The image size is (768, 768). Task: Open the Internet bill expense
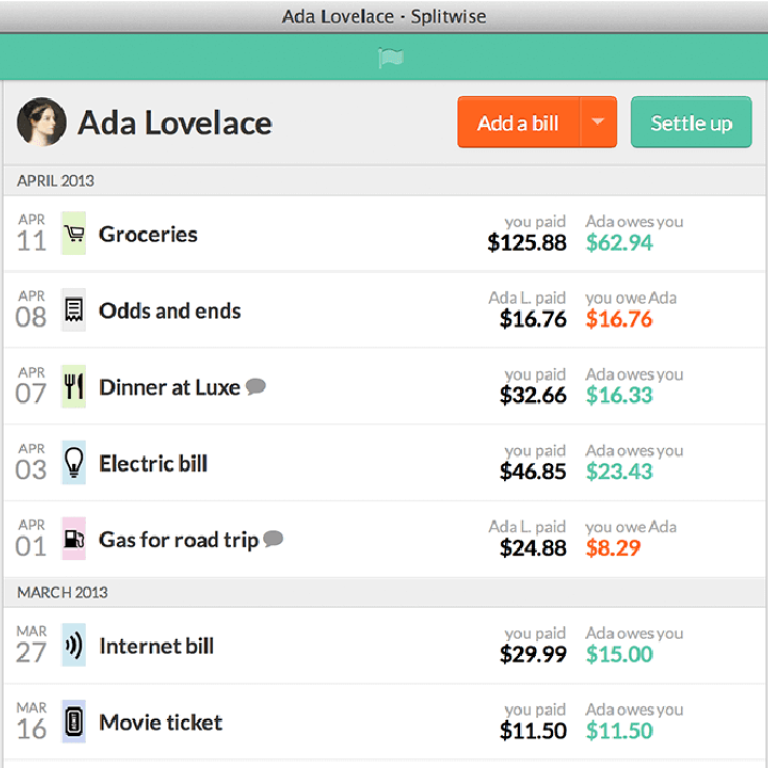(384, 646)
